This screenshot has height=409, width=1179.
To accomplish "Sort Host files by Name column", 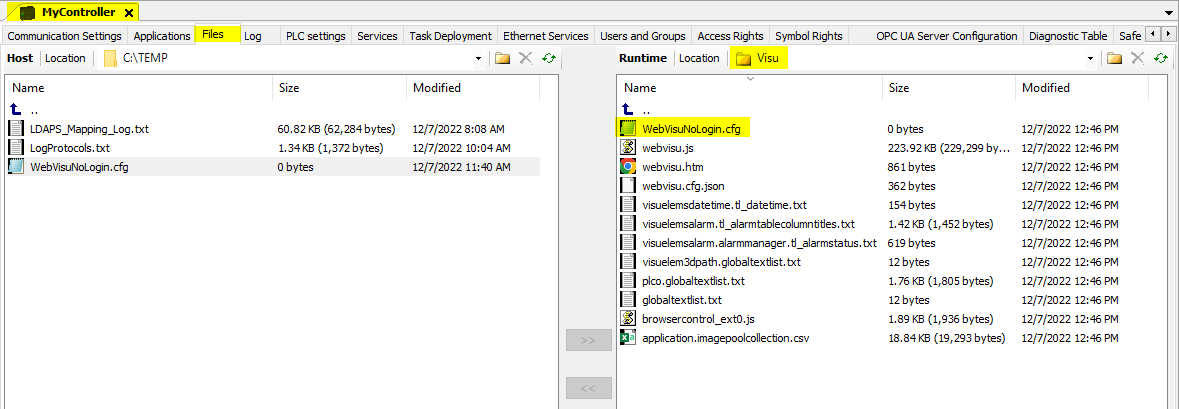I will tap(138, 87).
